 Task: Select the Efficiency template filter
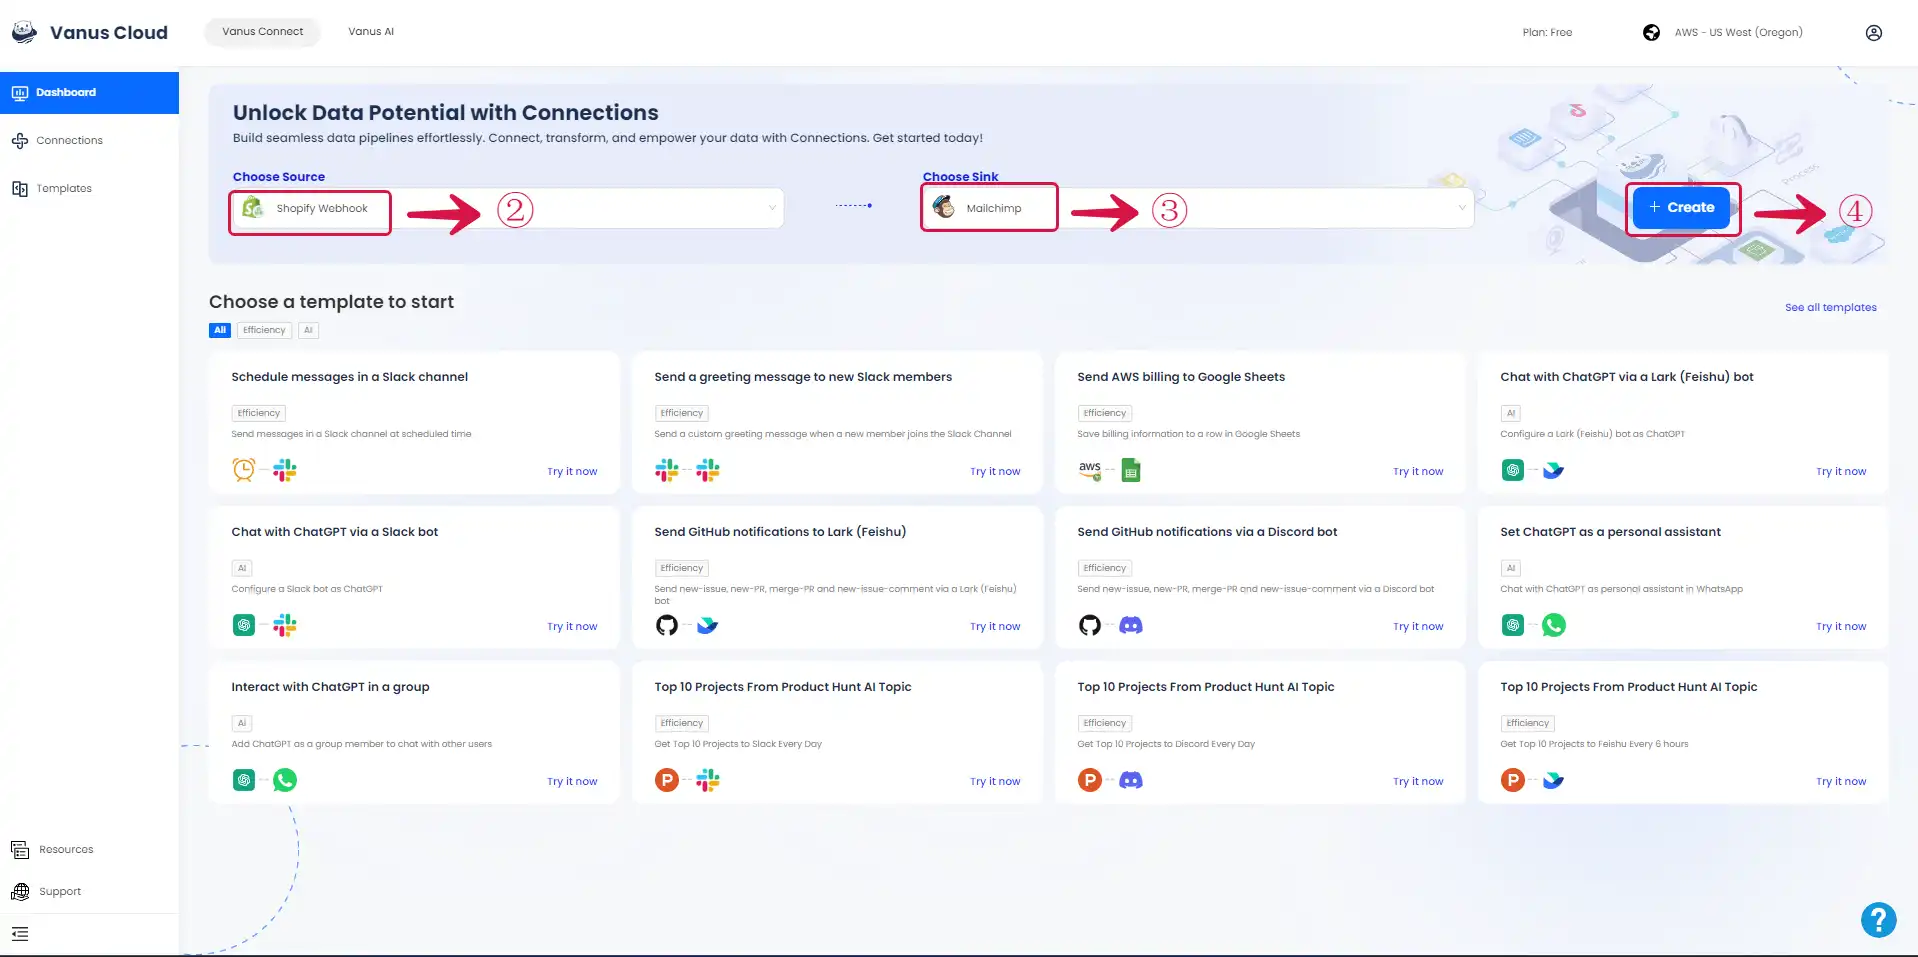264,330
